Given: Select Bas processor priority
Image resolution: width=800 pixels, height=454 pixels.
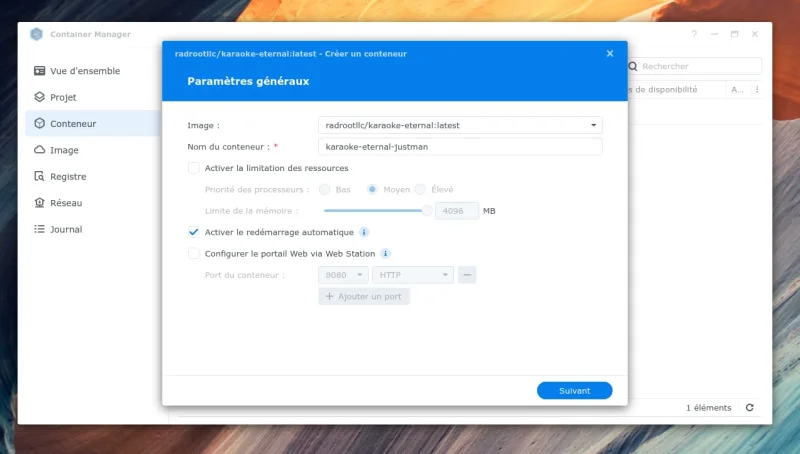Looking at the screenshot, I should coord(324,189).
